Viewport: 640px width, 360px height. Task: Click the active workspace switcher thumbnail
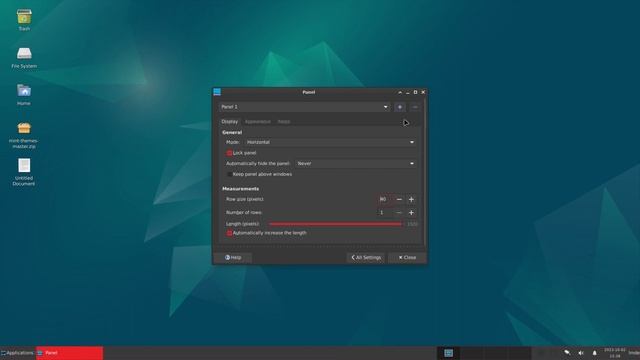coord(449,353)
